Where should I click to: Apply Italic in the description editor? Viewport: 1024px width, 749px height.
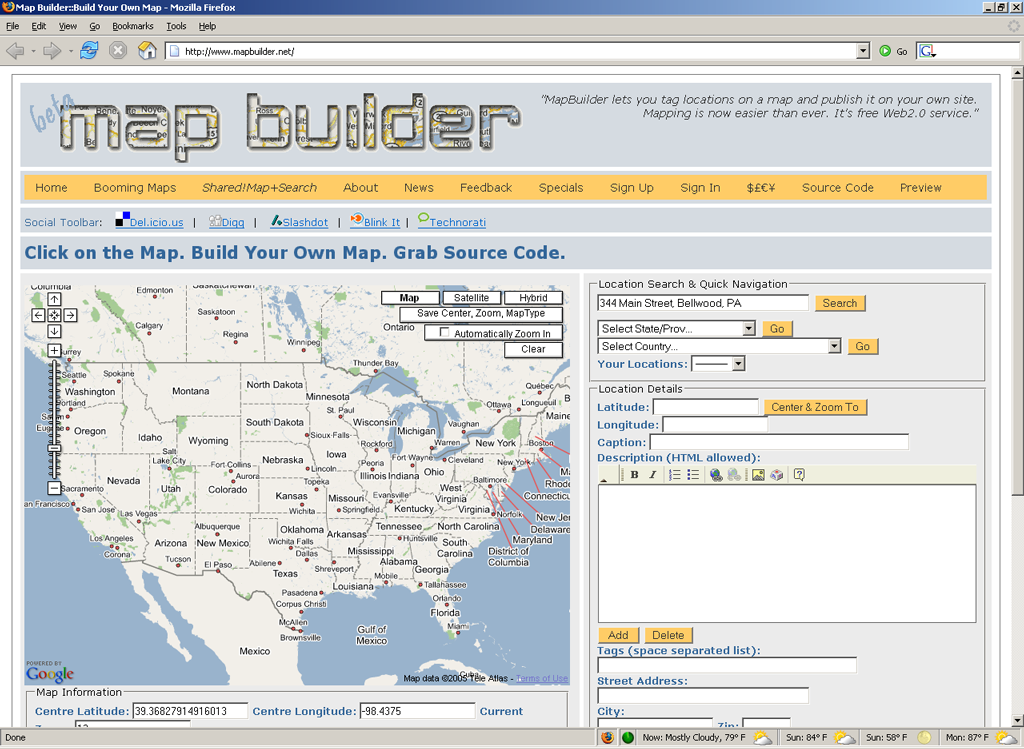coord(652,475)
